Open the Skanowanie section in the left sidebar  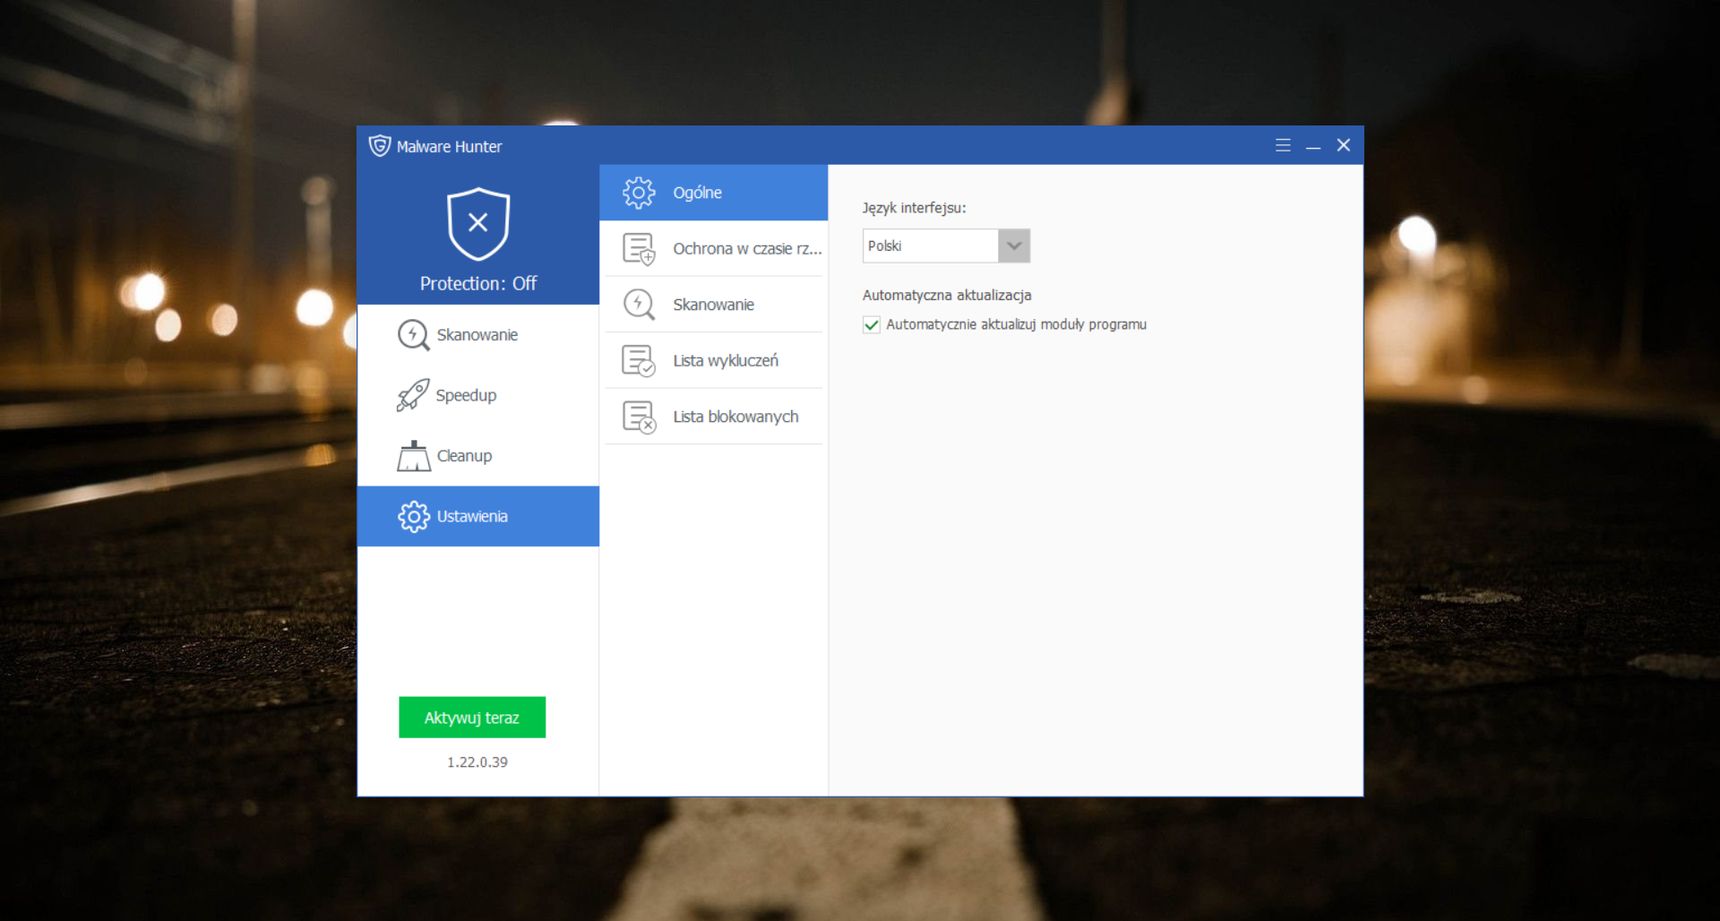(x=478, y=335)
